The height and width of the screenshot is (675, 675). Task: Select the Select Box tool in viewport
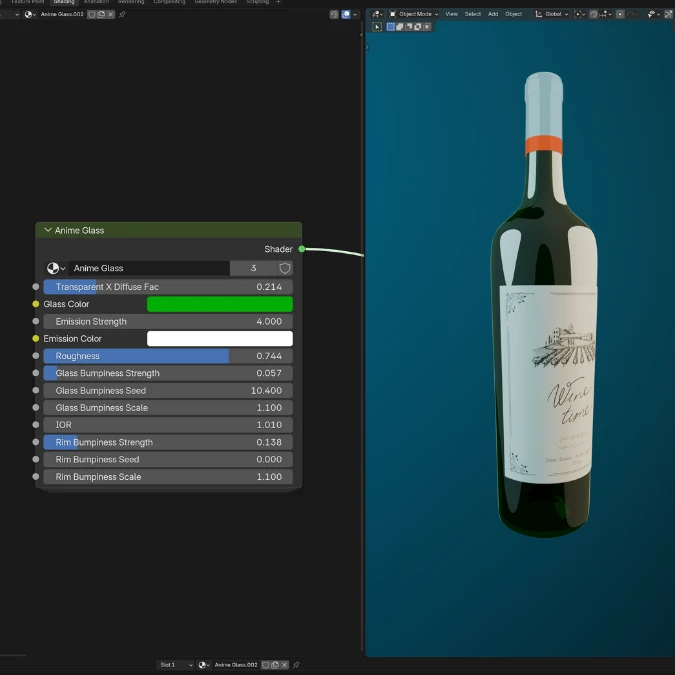[x=377, y=27]
